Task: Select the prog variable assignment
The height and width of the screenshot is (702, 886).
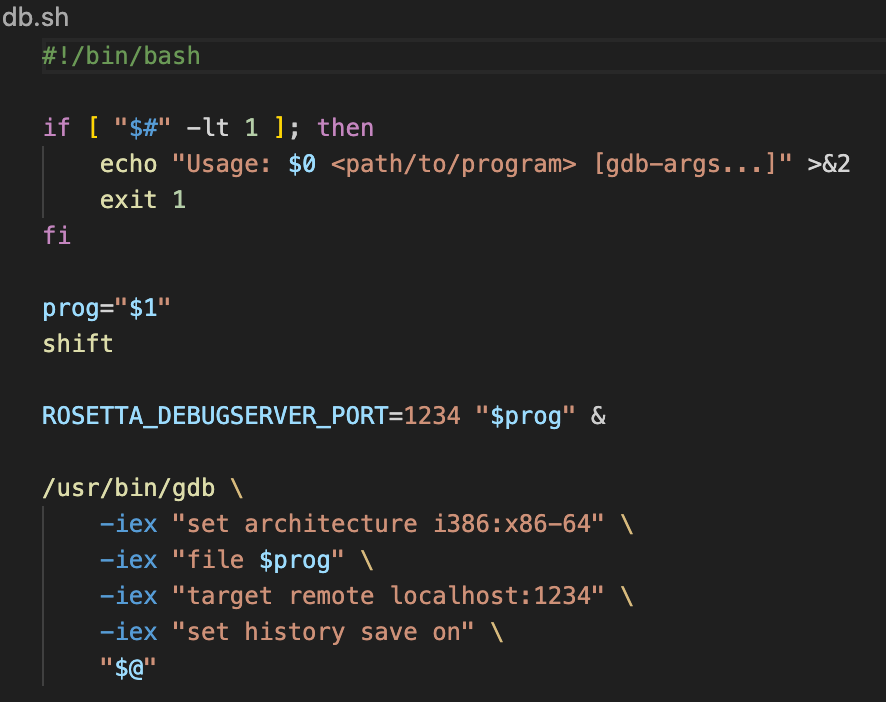Action: pos(106,307)
